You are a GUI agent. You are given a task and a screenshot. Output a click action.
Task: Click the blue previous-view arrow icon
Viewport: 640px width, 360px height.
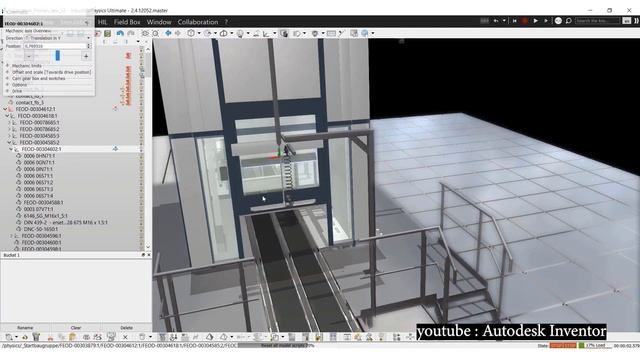tap(168, 33)
